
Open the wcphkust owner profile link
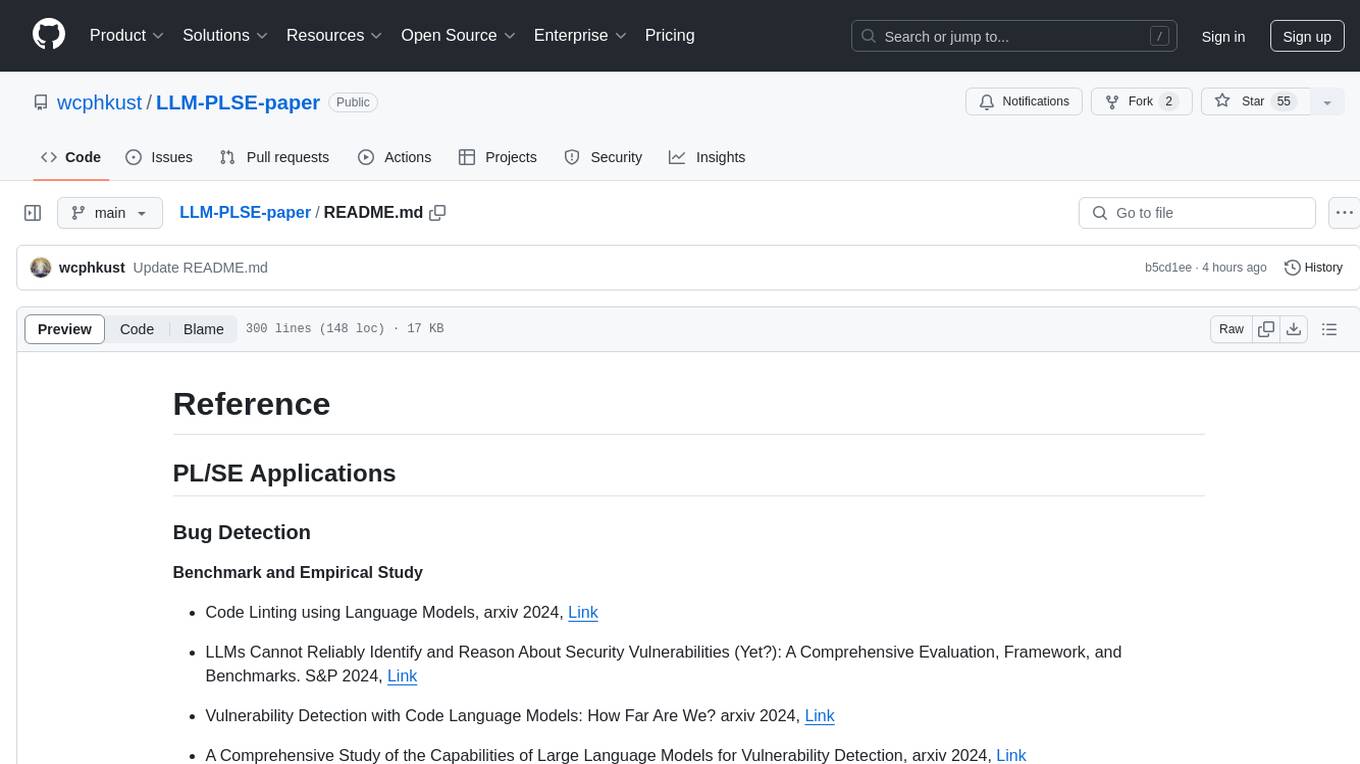100,102
